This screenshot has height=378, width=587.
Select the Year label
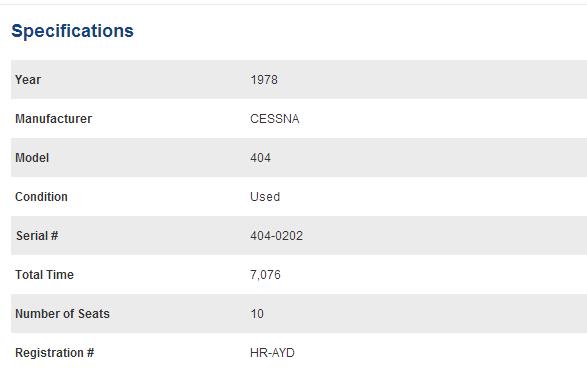[28, 80]
